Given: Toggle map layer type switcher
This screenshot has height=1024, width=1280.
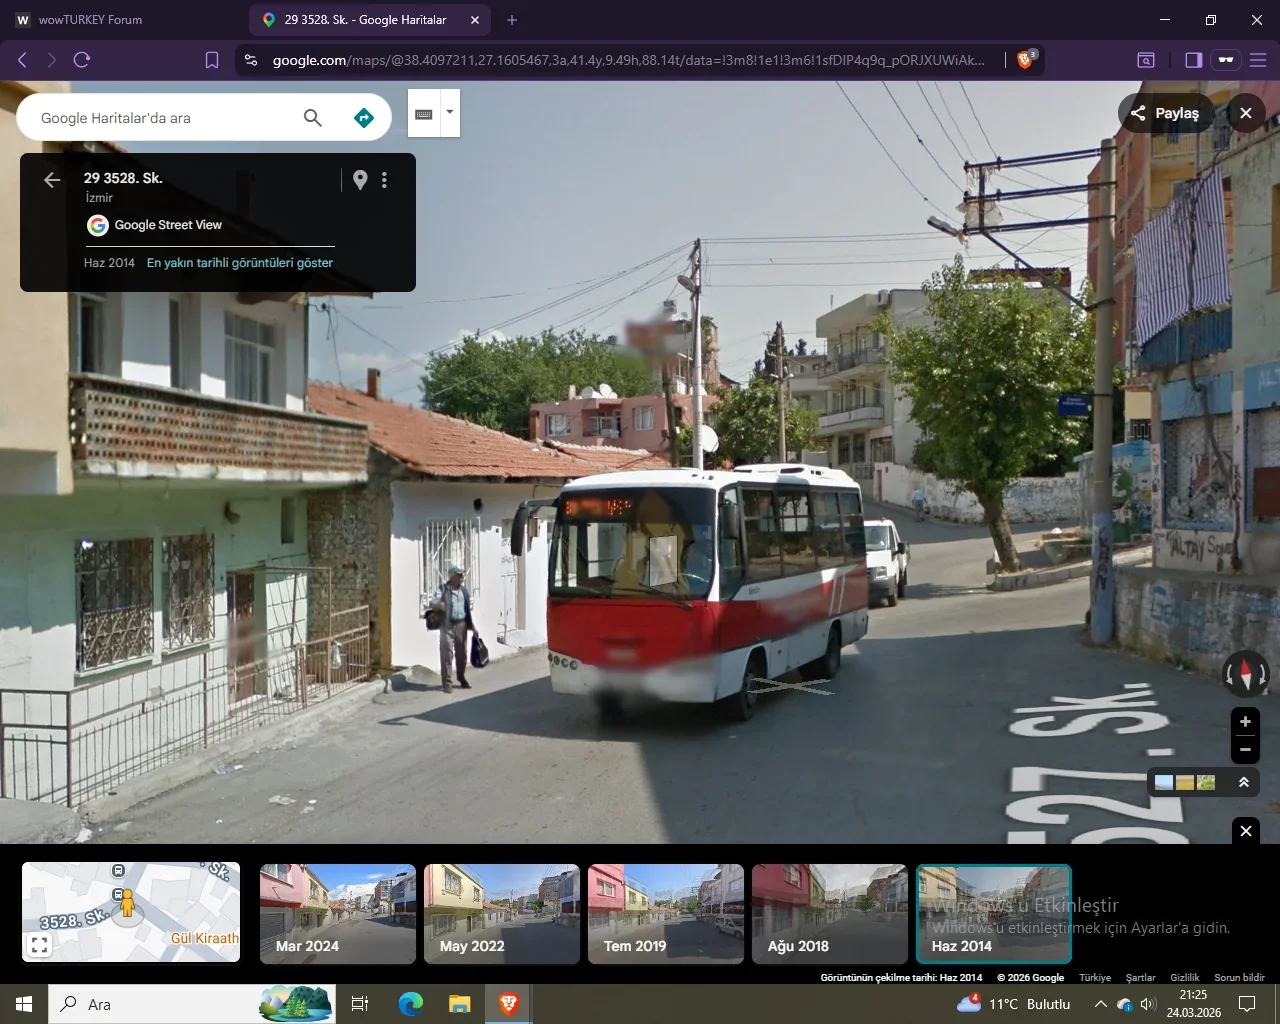Looking at the screenshot, I should coord(1185,782).
